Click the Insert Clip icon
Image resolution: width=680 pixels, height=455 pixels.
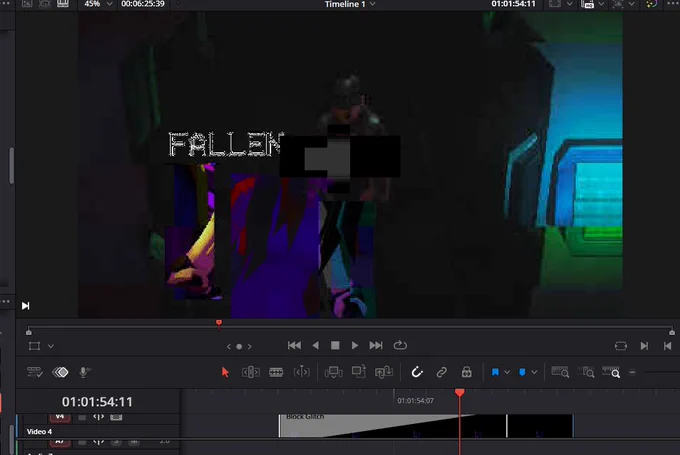[x=333, y=372]
